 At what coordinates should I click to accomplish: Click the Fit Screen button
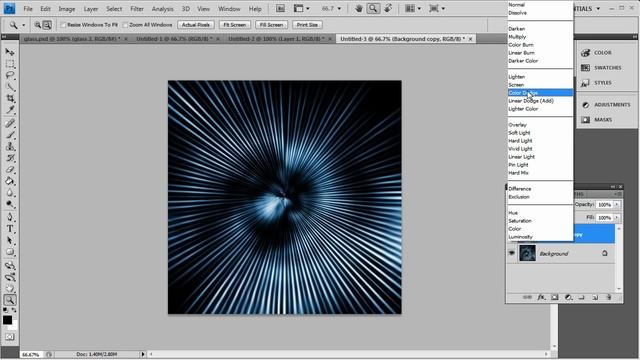[235, 25]
